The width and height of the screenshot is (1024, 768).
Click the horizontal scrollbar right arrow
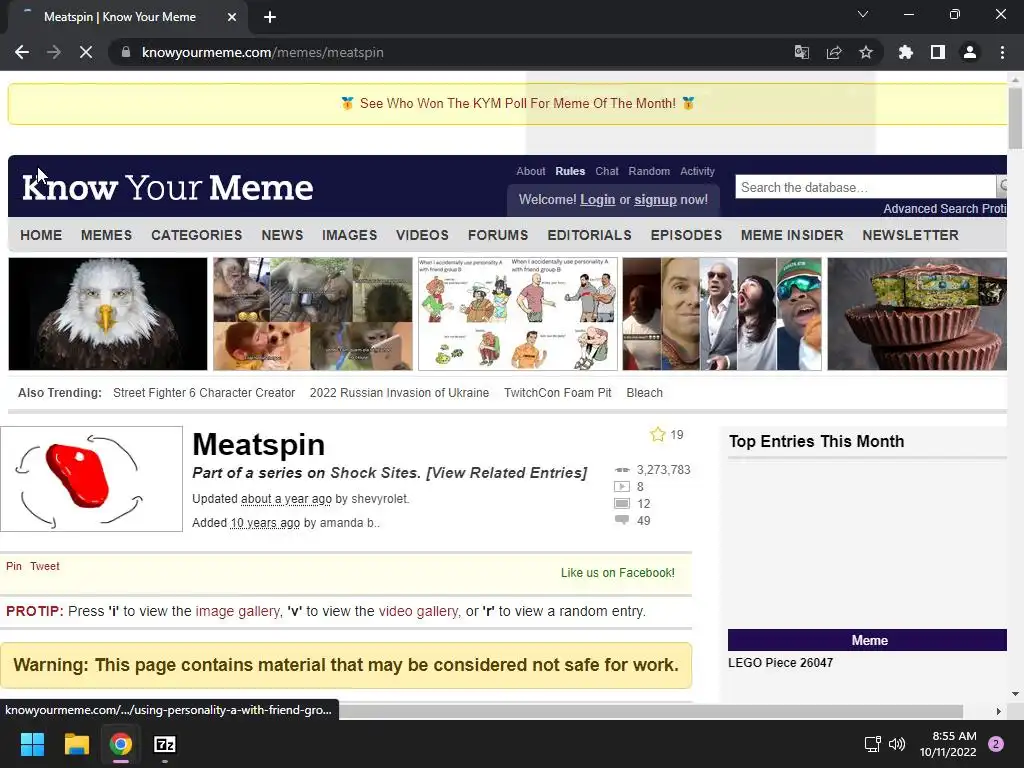point(999,711)
